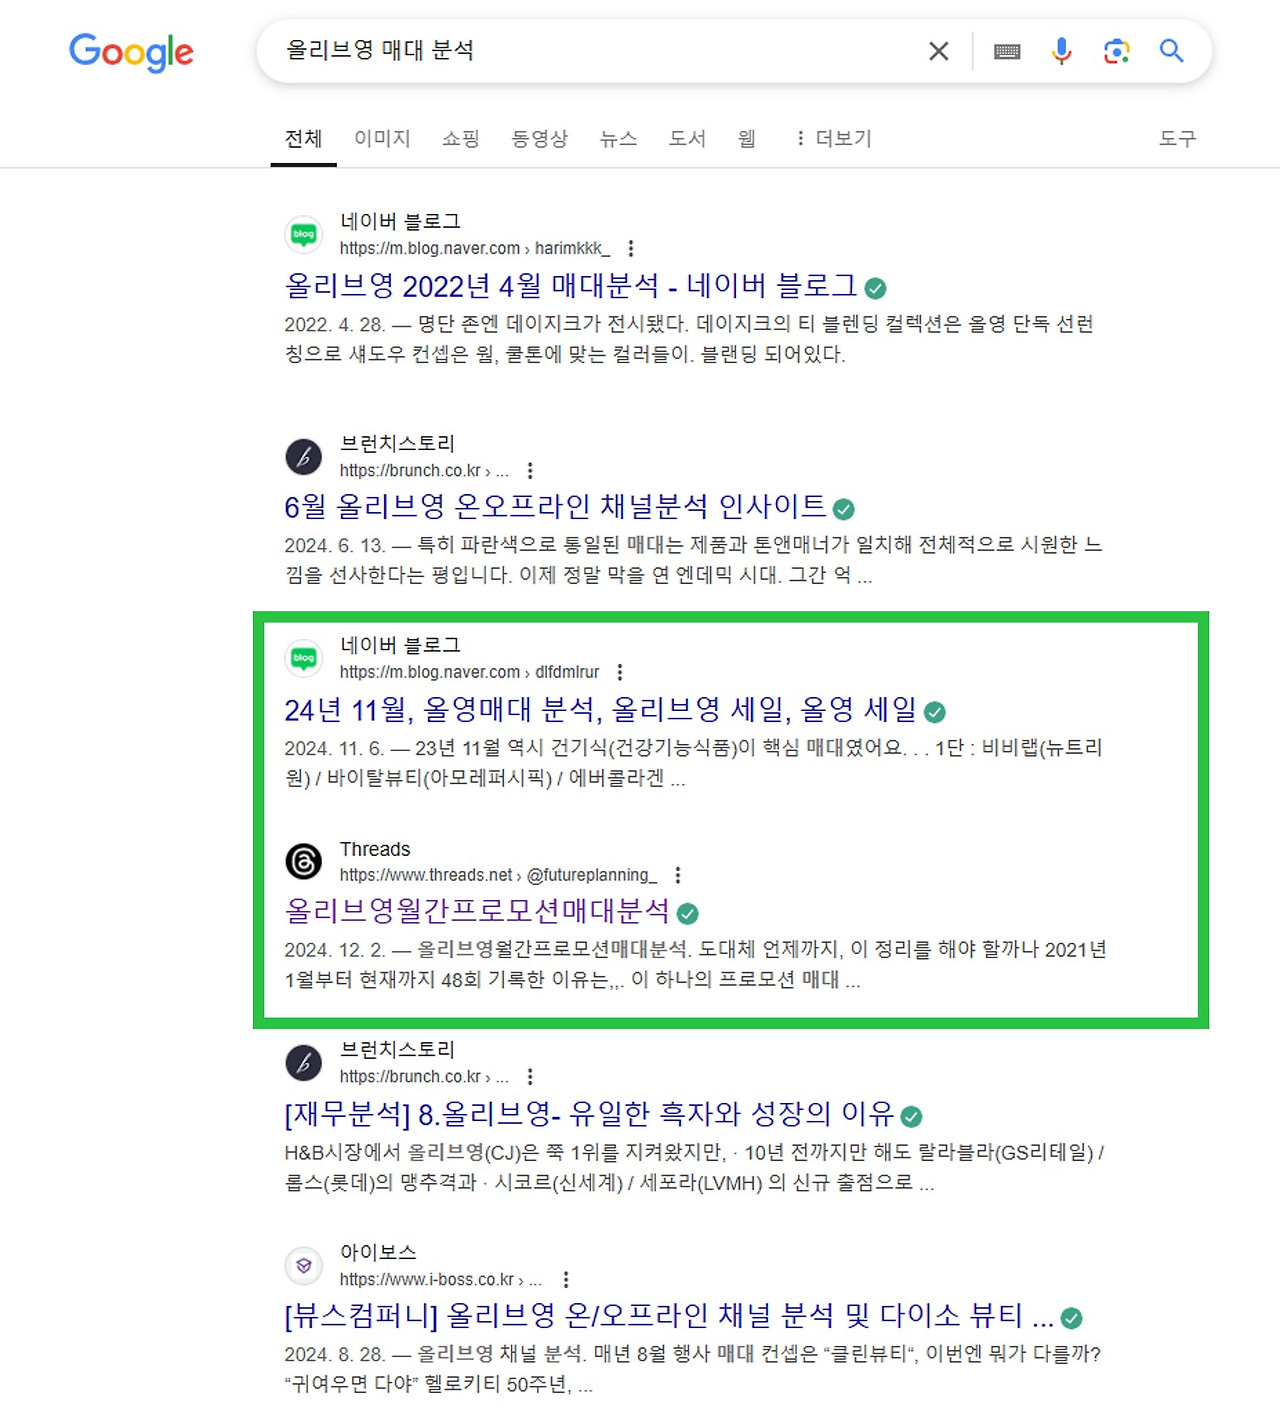Image resolution: width=1280 pixels, height=1415 pixels.
Task: Click the Threads favicon
Action: (304, 861)
